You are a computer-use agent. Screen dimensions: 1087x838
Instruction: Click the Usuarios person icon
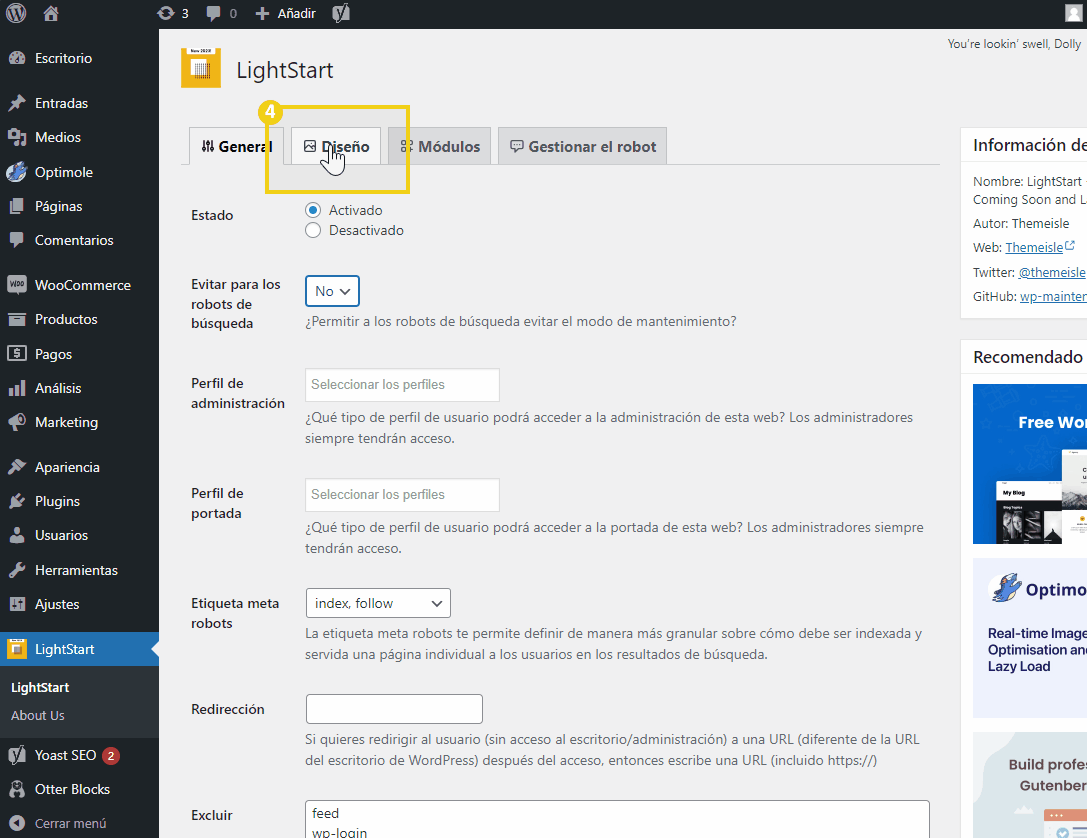coord(17,535)
